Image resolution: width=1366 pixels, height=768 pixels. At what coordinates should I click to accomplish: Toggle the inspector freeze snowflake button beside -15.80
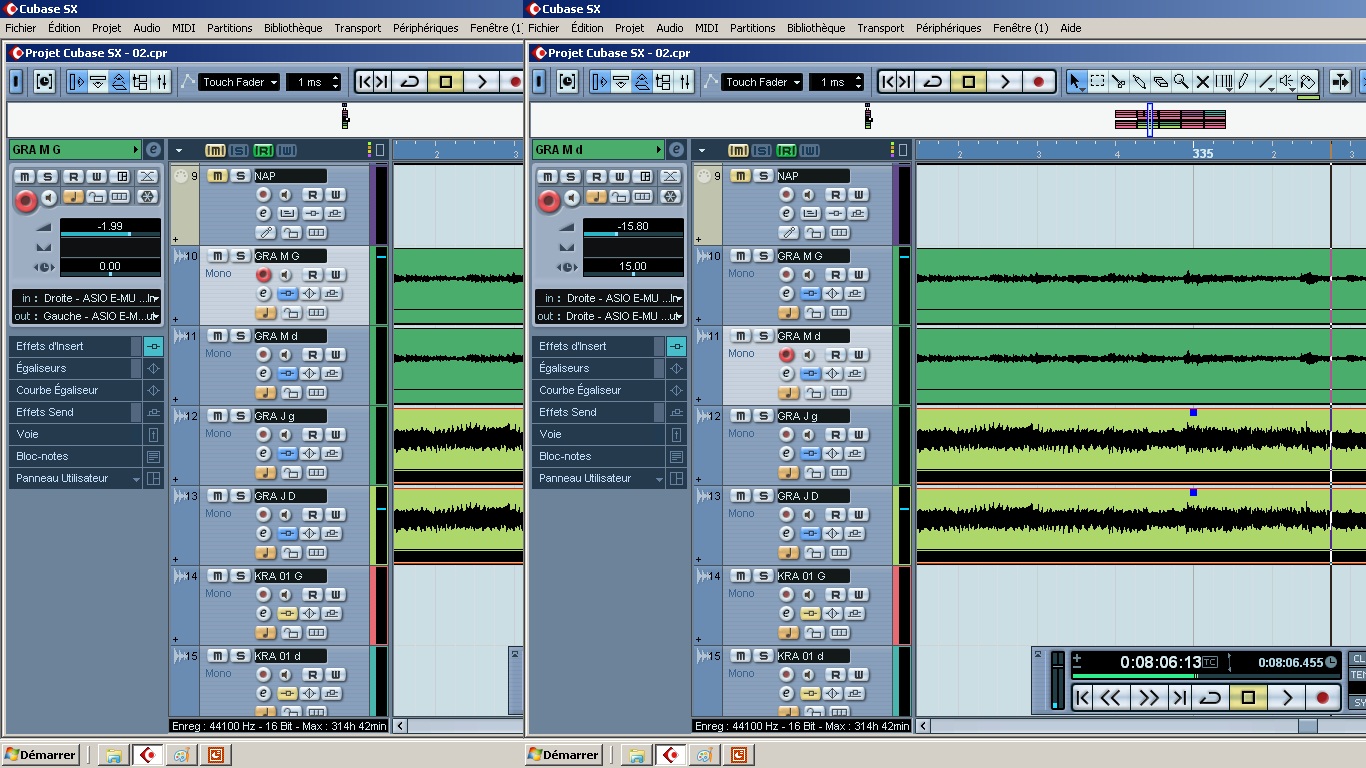[x=670, y=197]
